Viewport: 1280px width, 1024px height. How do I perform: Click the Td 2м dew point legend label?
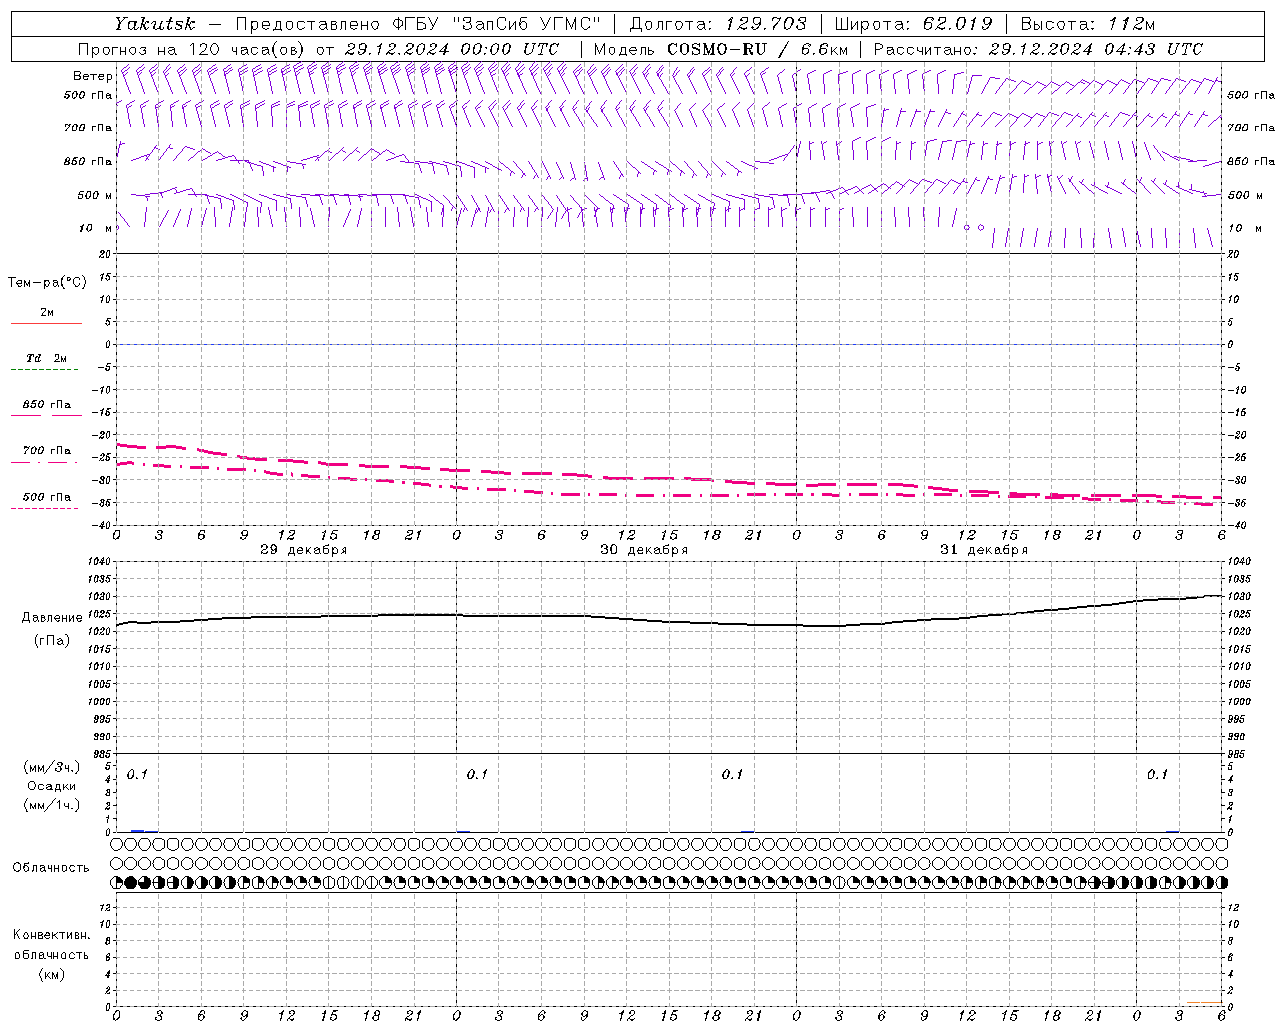coord(46,358)
